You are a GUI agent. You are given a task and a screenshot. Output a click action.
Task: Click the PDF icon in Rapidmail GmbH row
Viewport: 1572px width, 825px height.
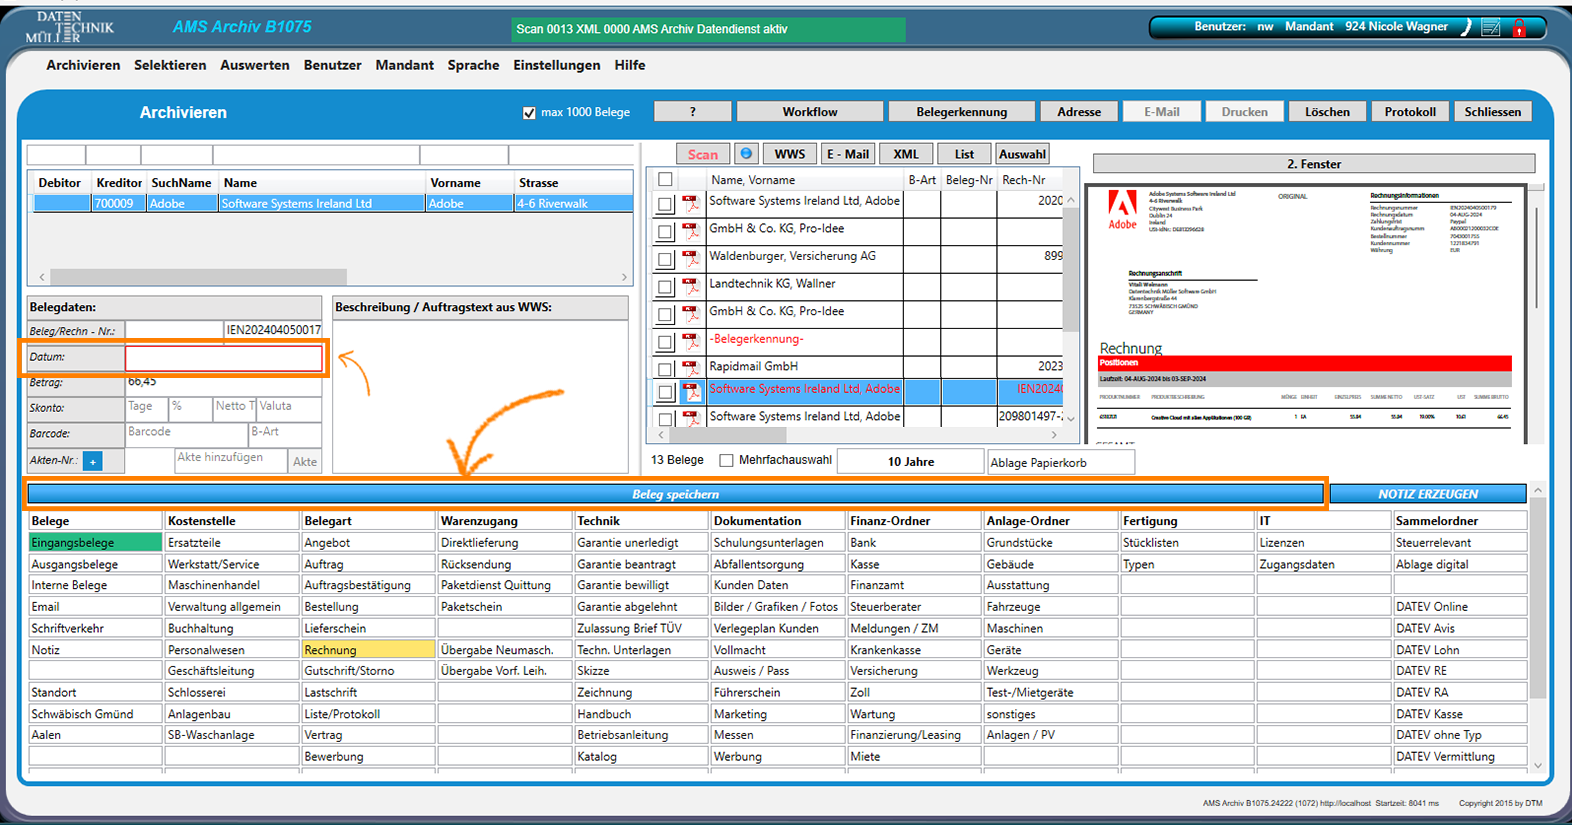(691, 368)
